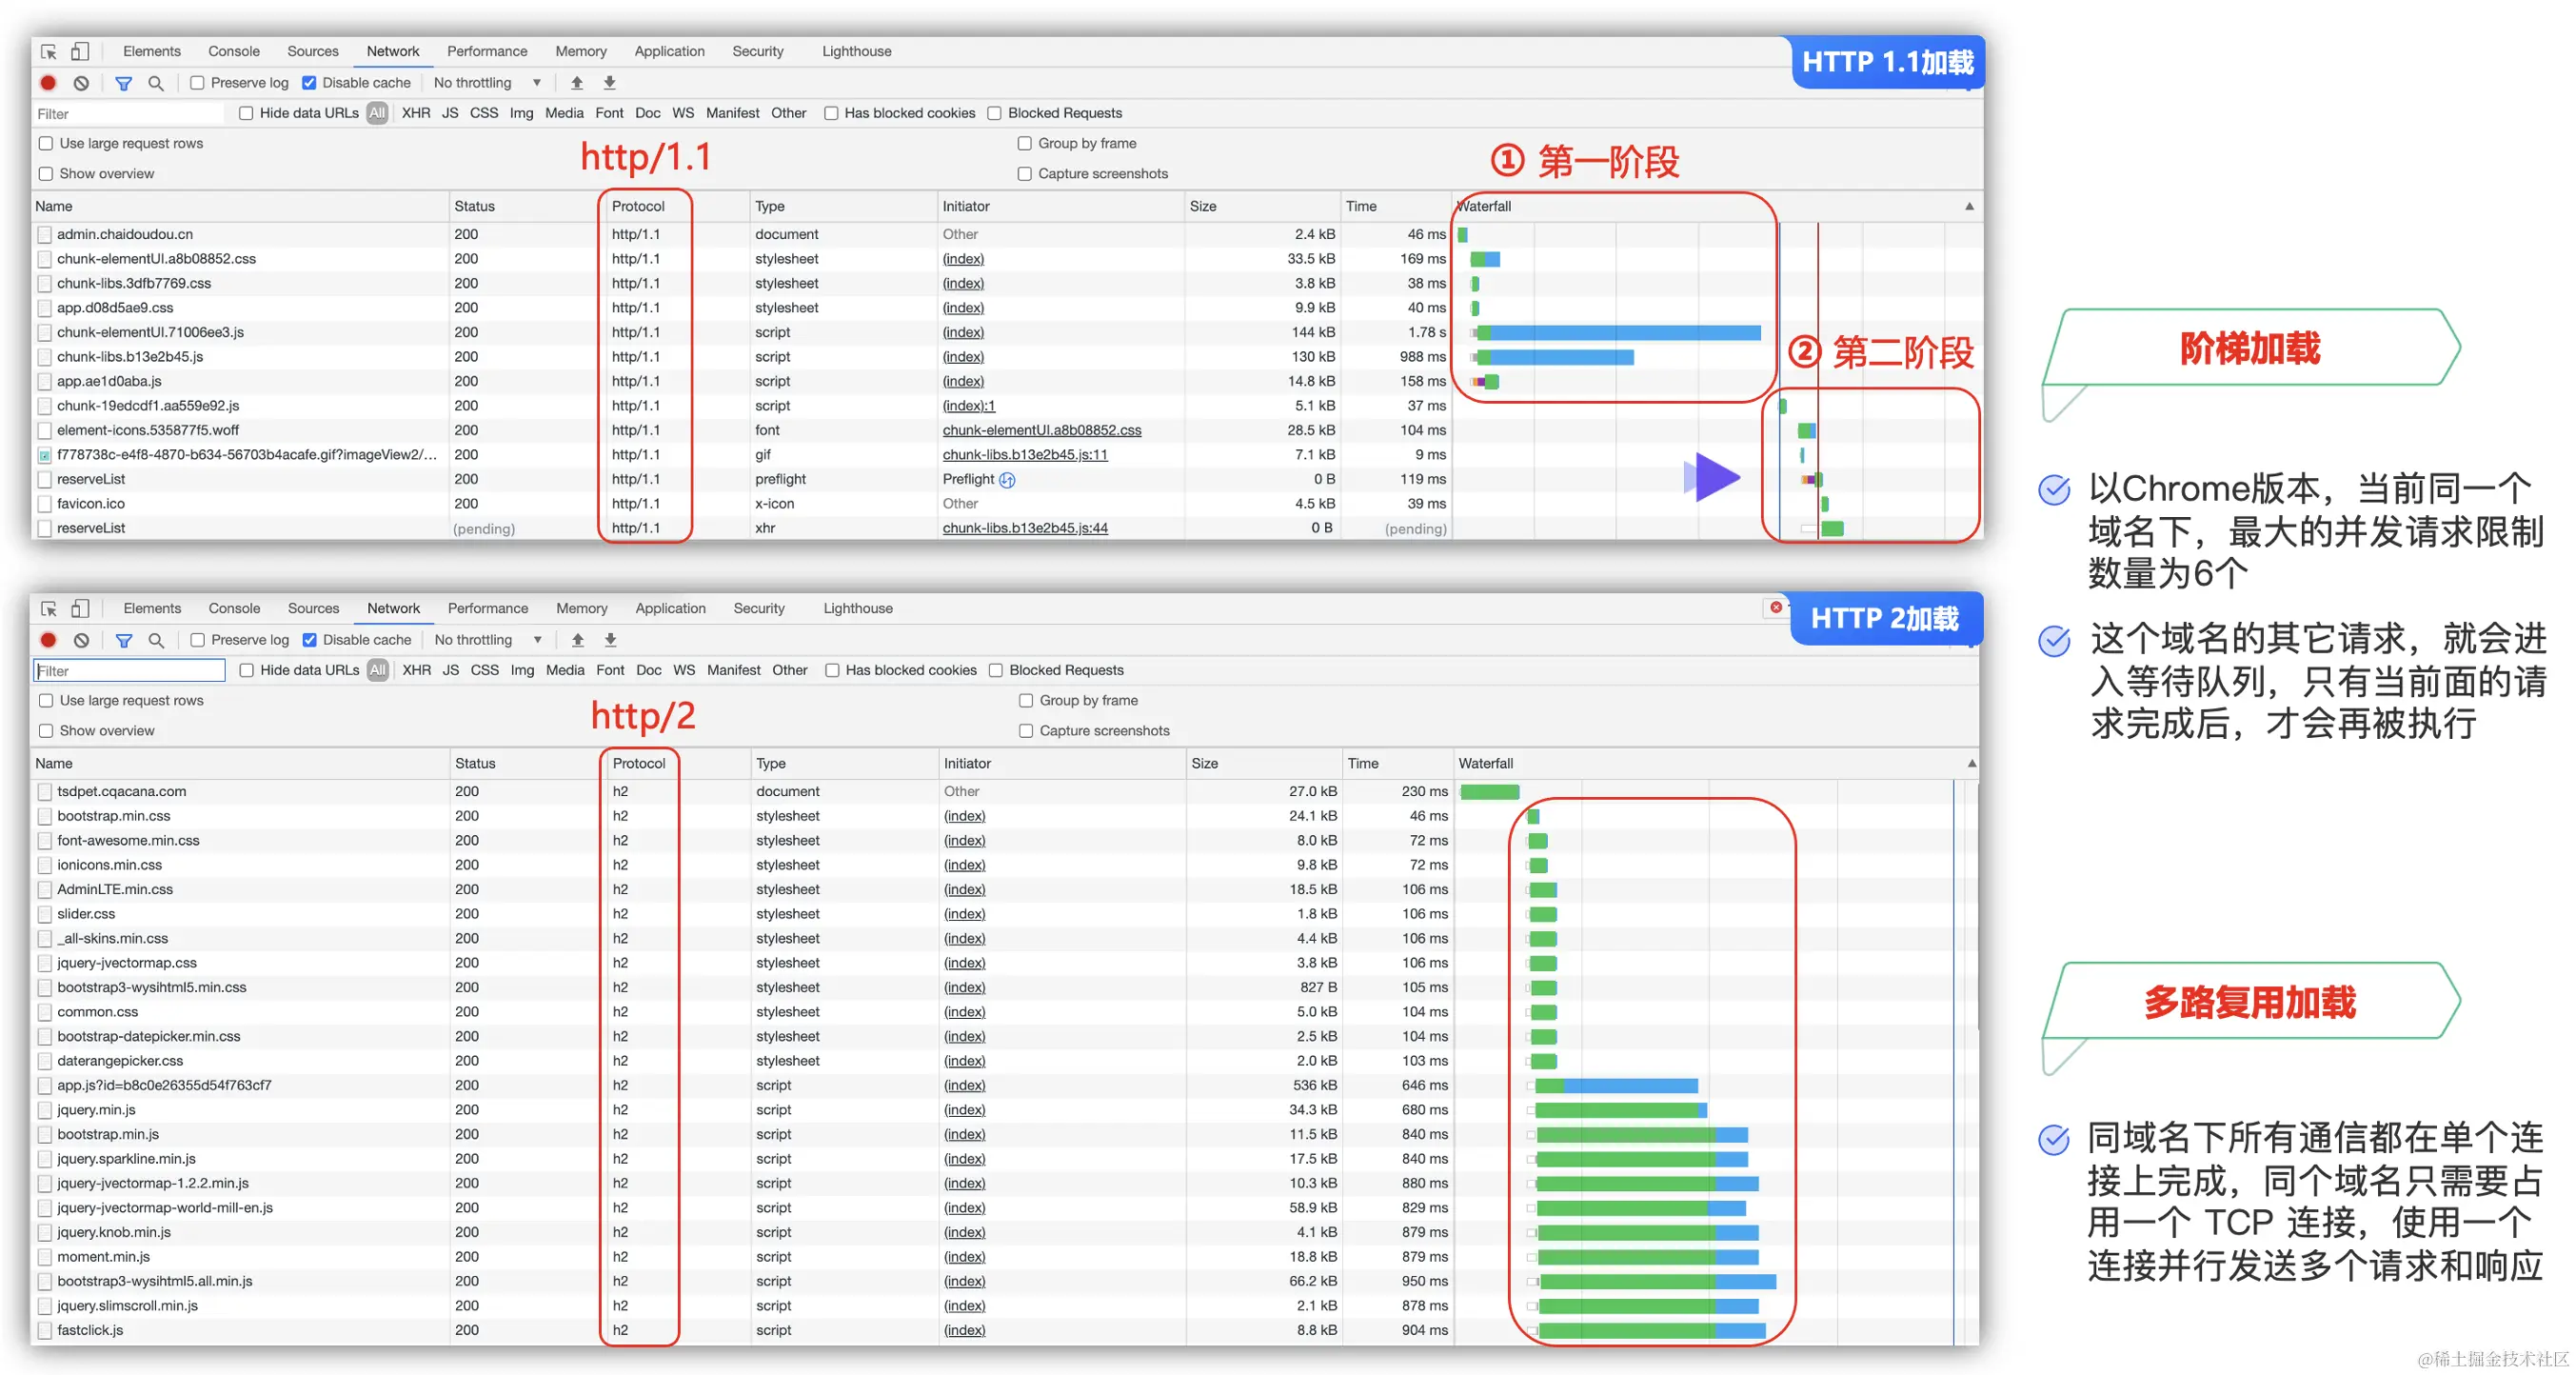Select bootstrap.min.css request row
The height and width of the screenshot is (1375, 2576).
1005,816
